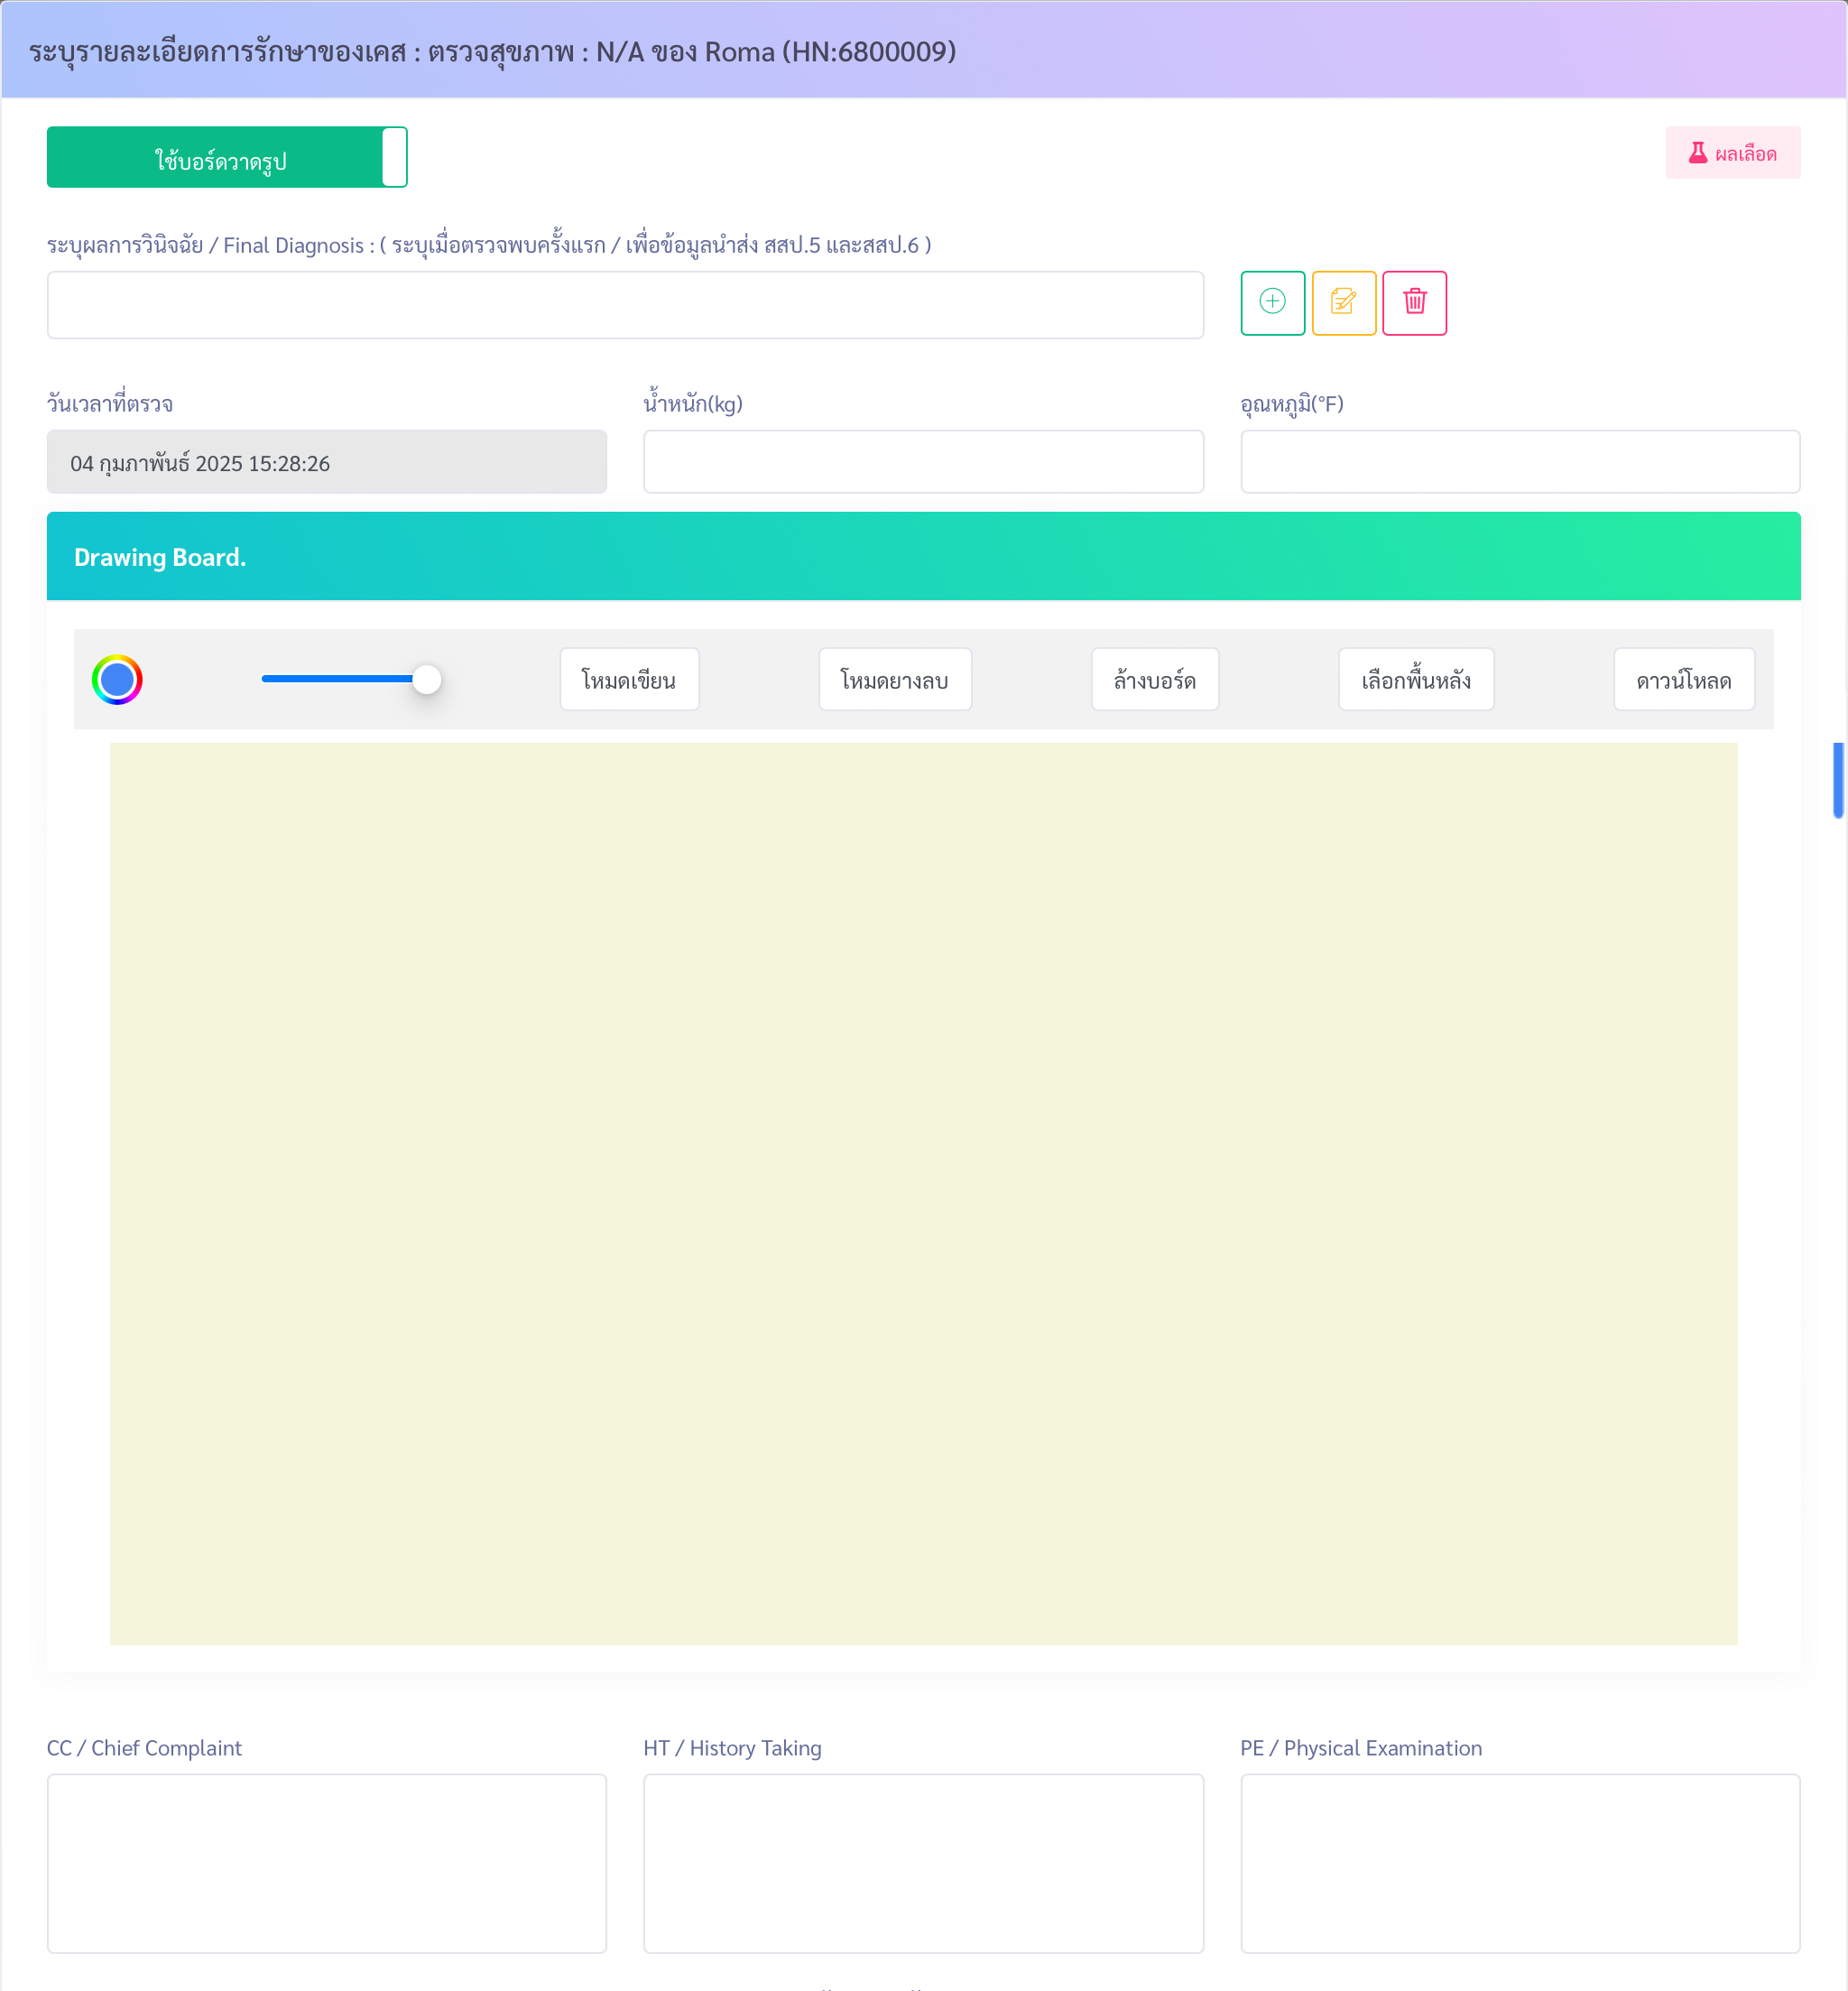Click the PE / Physical Examination textbox
1848x1991 pixels.
tap(1519, 1862)
